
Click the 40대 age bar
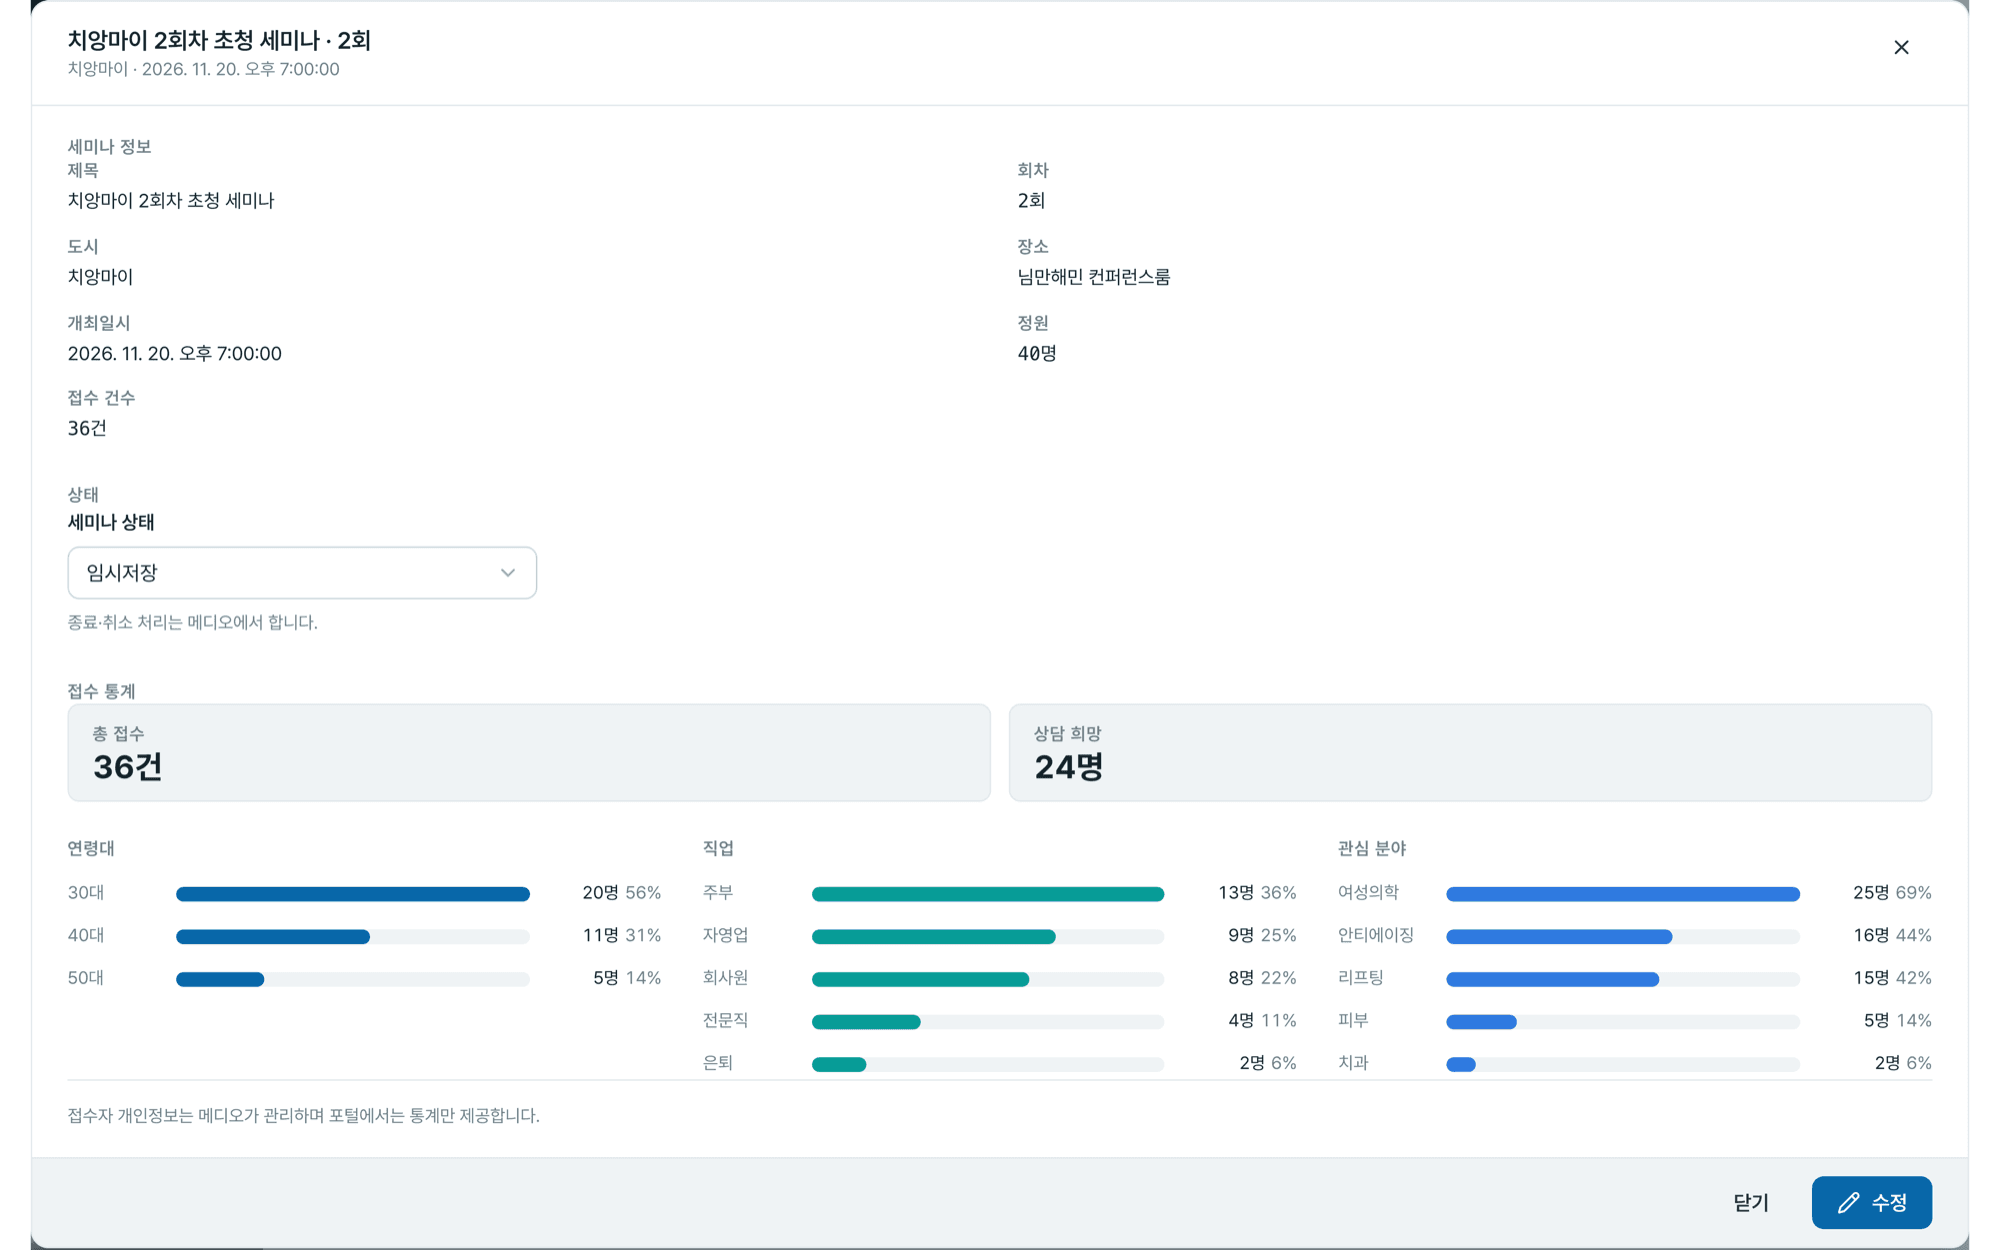click(353, 937)
